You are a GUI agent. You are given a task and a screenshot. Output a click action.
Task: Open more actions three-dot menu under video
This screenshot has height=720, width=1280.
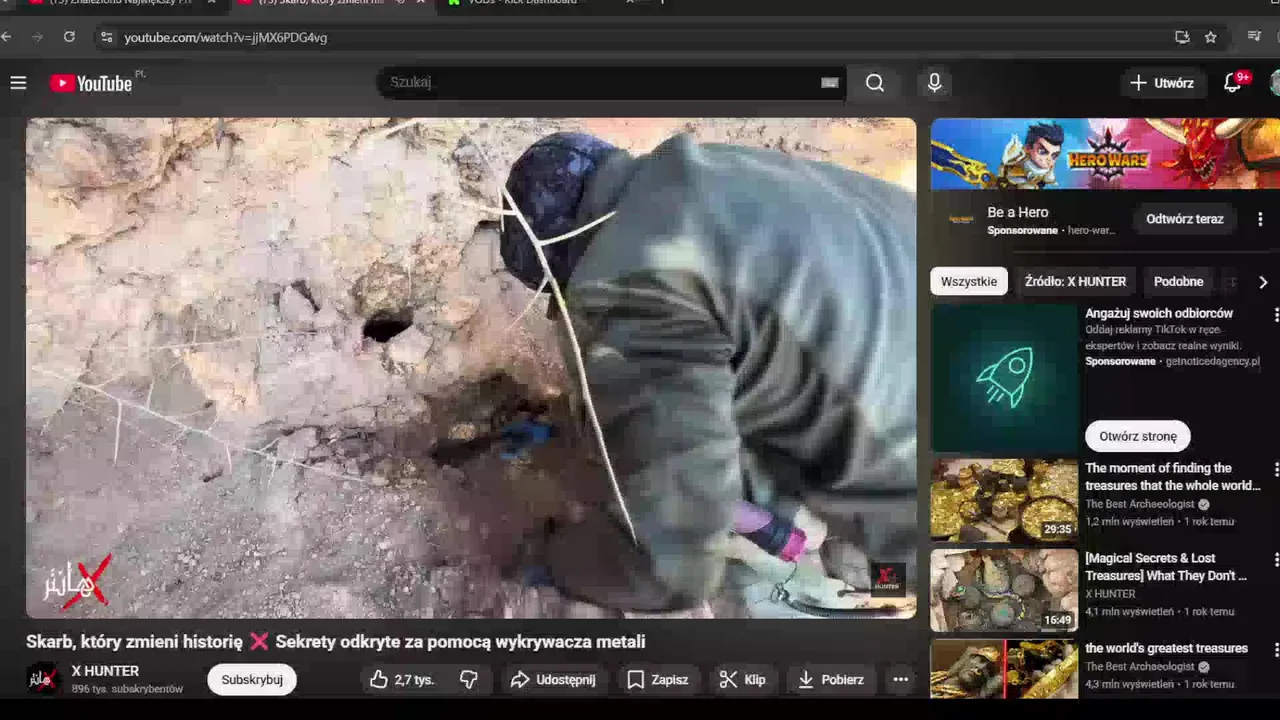[x=900, y=680]
